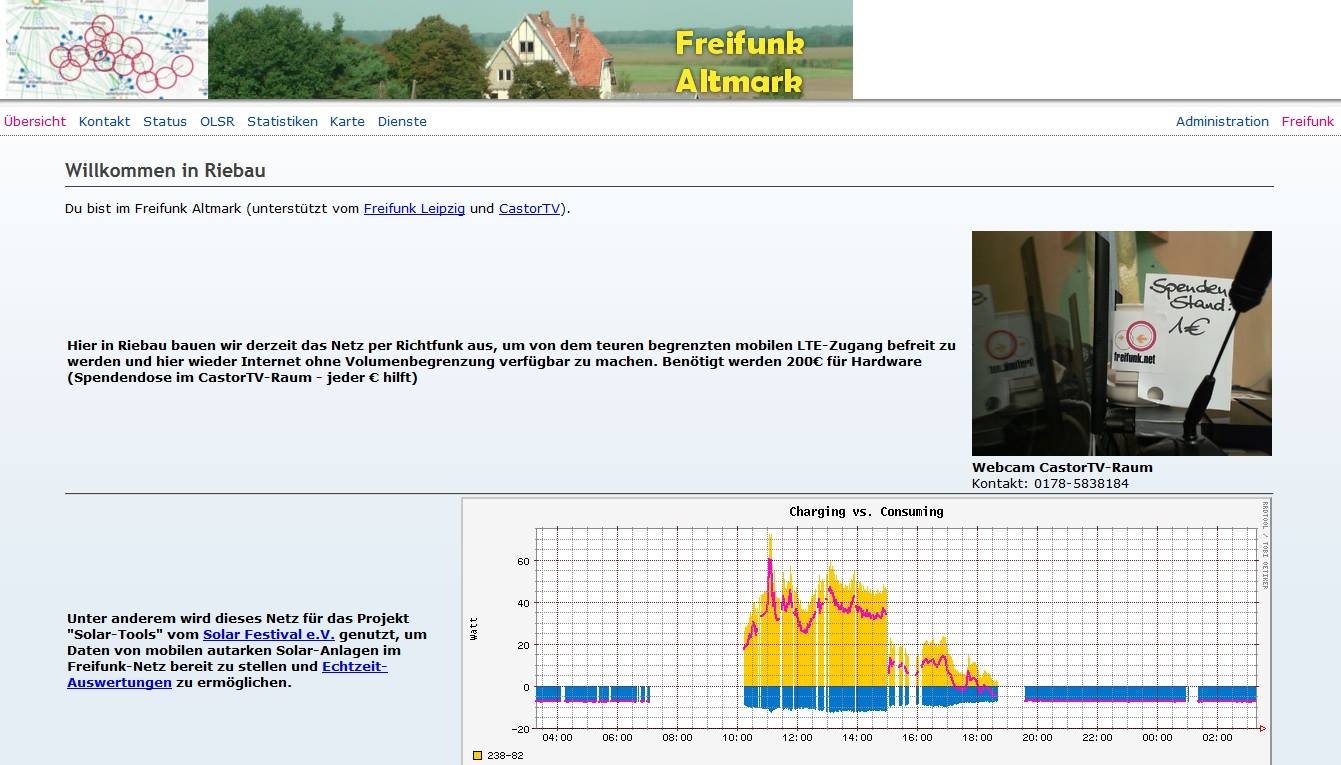
Task: Open the Dienste menu item
Action: [x=402, y=121]
